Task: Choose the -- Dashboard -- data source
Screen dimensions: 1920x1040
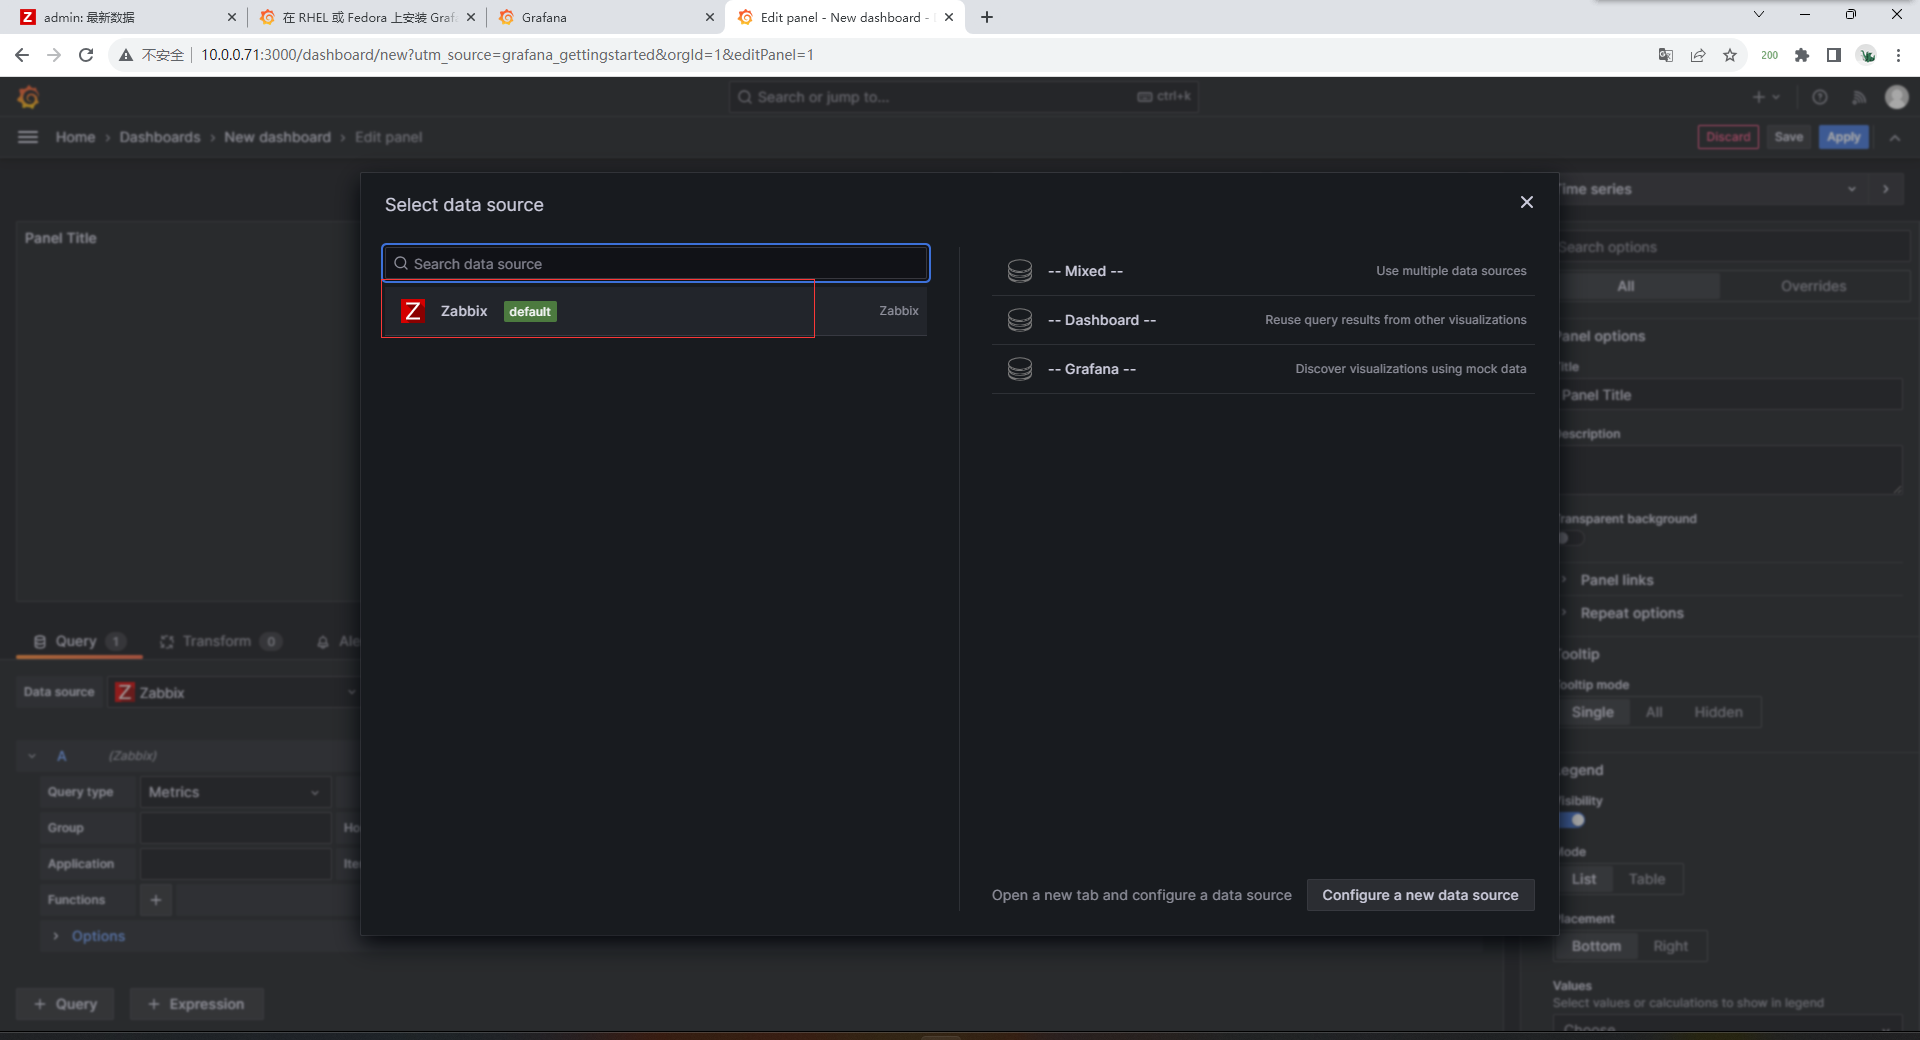Action: [1263, 320]
